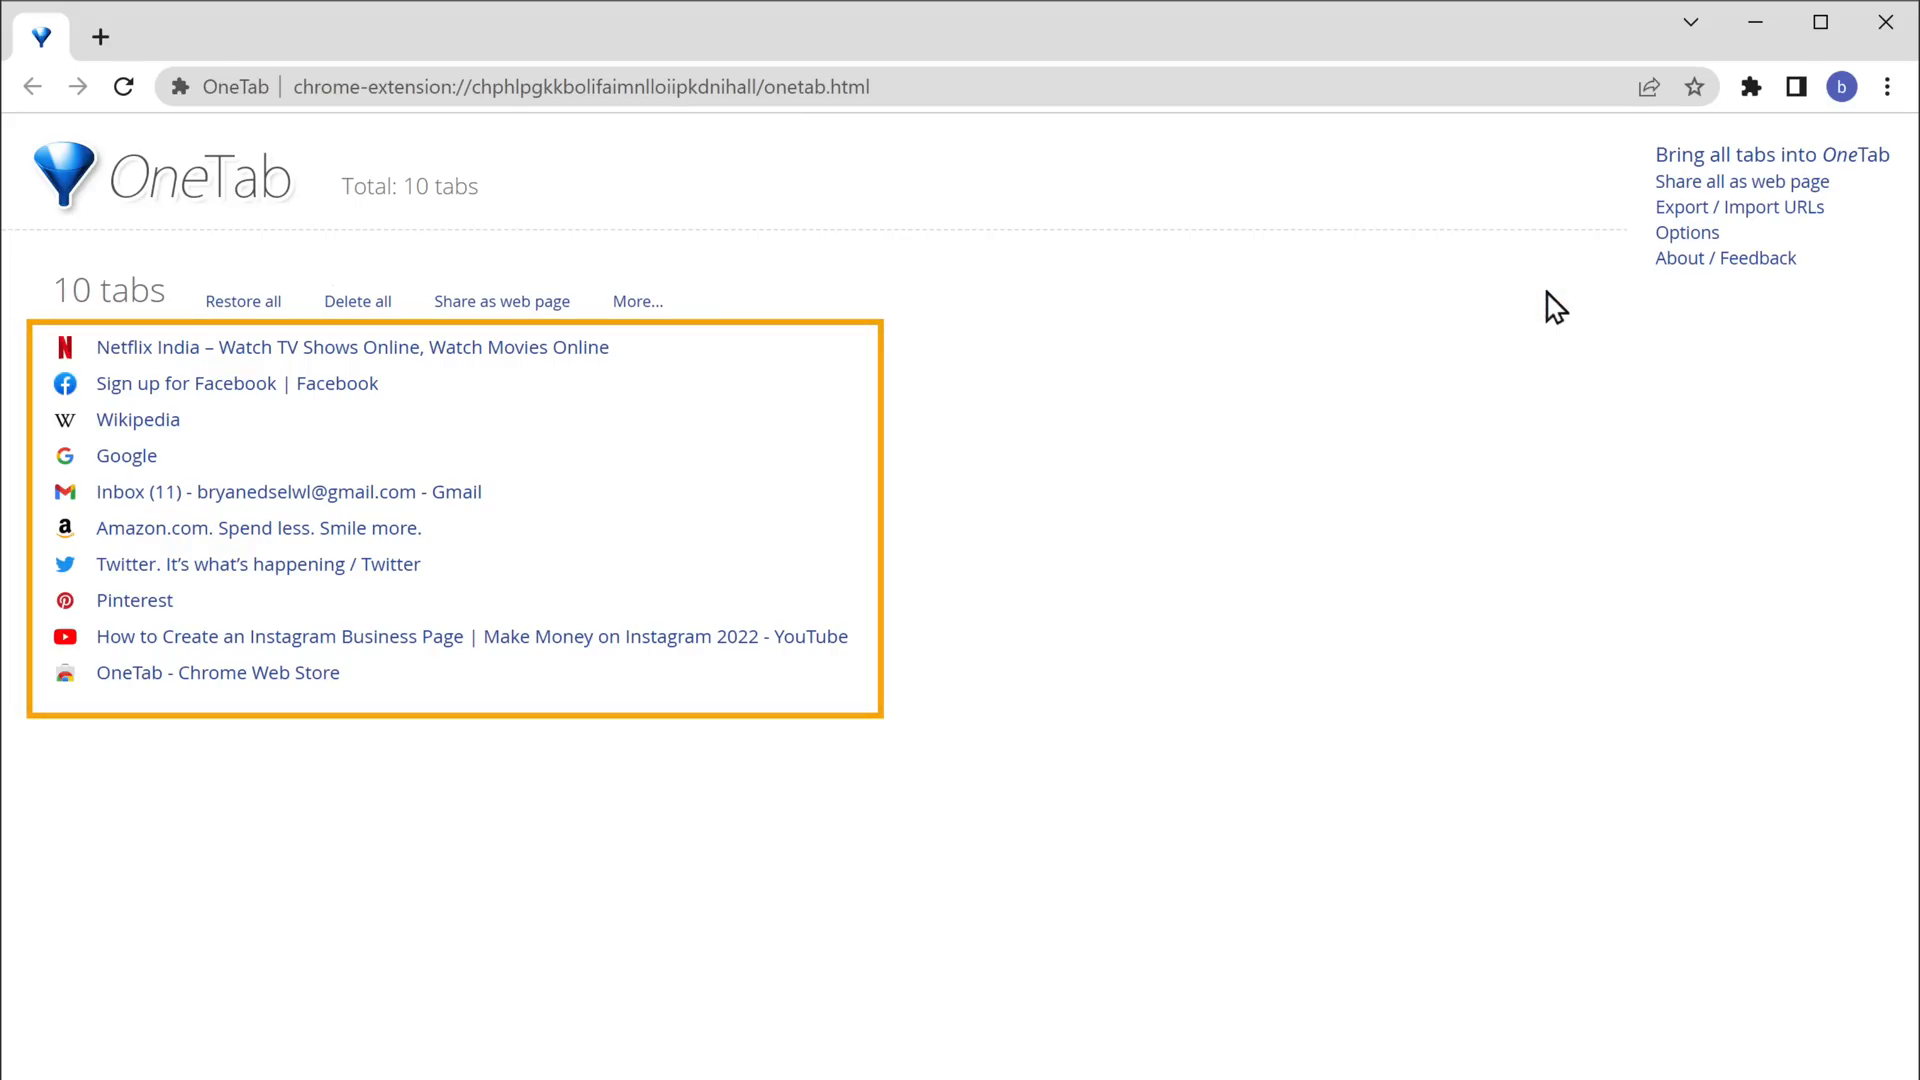This screenshot has width=1920, height=1080.
Task: Open Chrome's three-dot menu
Action: coord(1887,87)
